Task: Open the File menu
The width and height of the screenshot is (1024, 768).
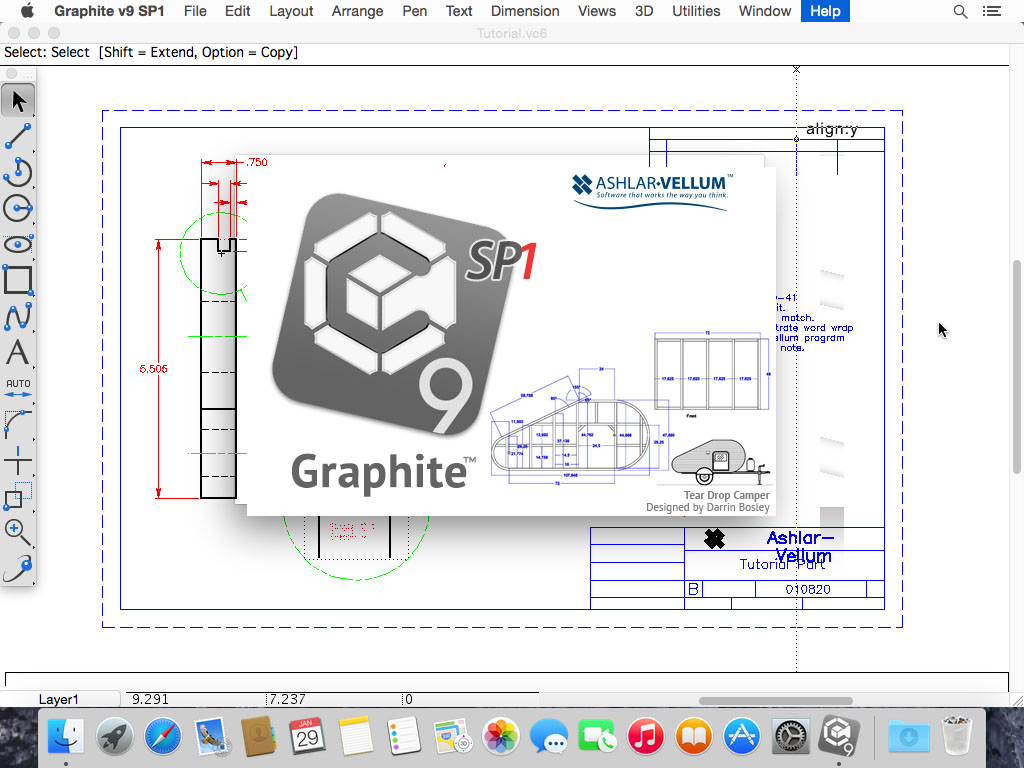Action: pyautogui.click(x=195, y=11)
